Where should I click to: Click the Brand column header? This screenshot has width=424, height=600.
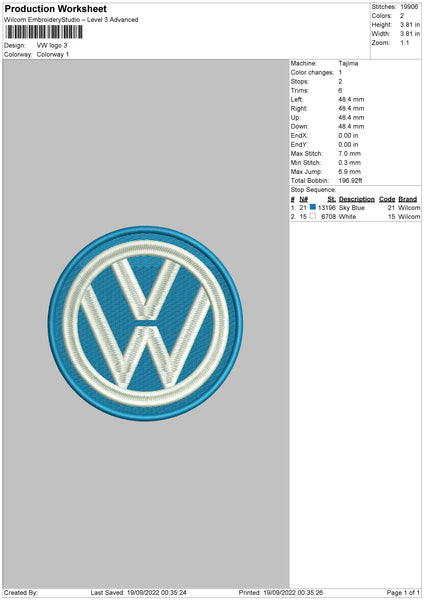[x=408, y=199]
